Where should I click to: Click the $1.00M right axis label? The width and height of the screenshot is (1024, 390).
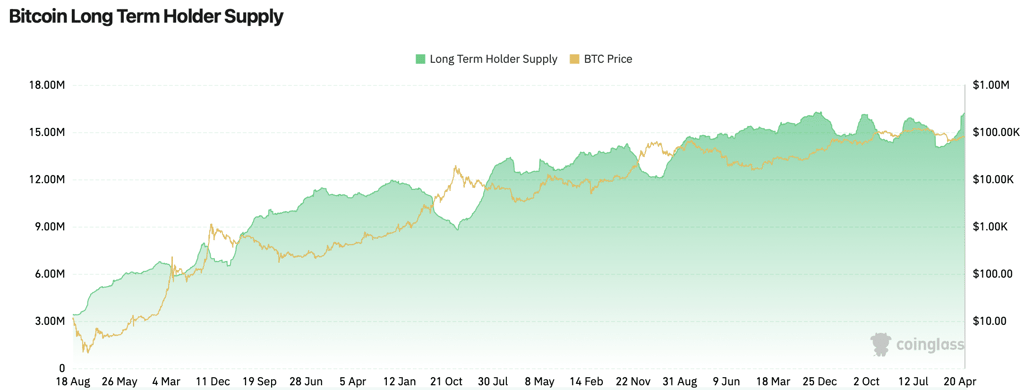point(991,86)
